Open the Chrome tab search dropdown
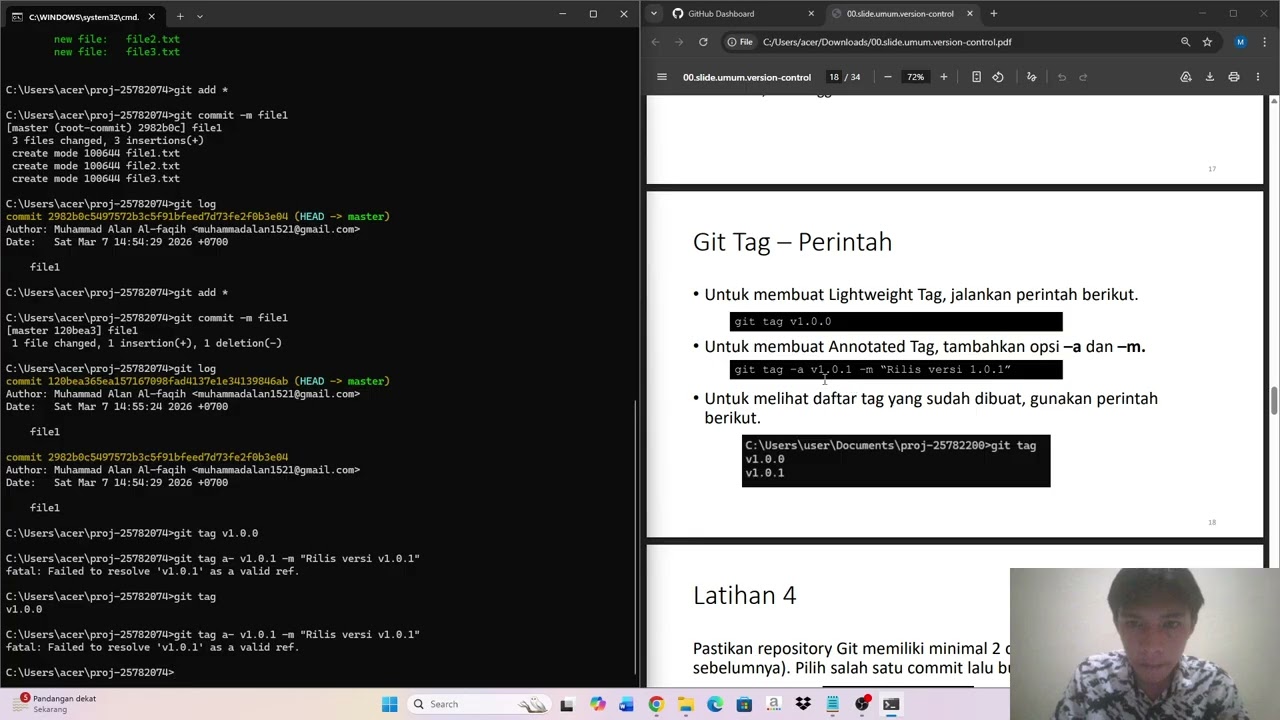 tap(654, 14)
